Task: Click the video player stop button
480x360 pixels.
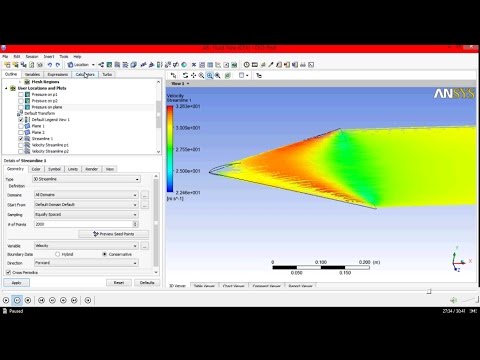Action: tap(28, 300)
